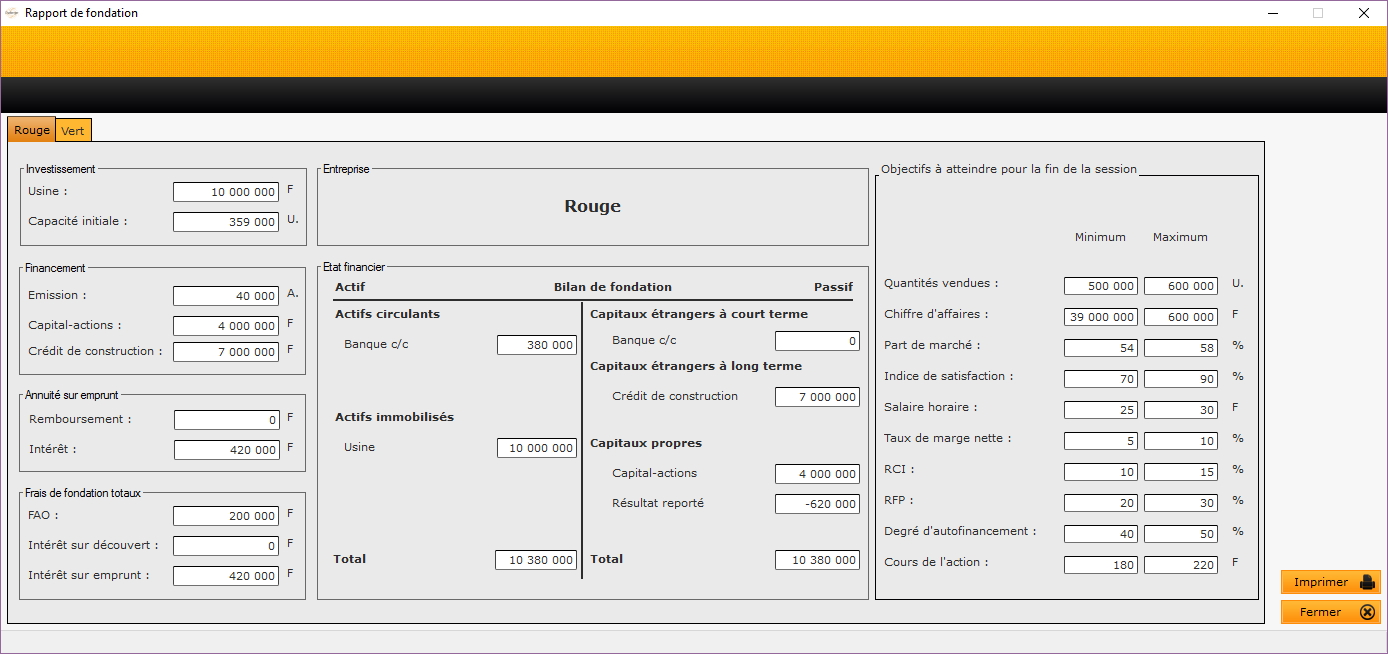The width and height of the screenshot is (1388, 654).
Task: Select the minimum Quantités vendues field
Action: pyautogui.click(x=1101, y=286)
